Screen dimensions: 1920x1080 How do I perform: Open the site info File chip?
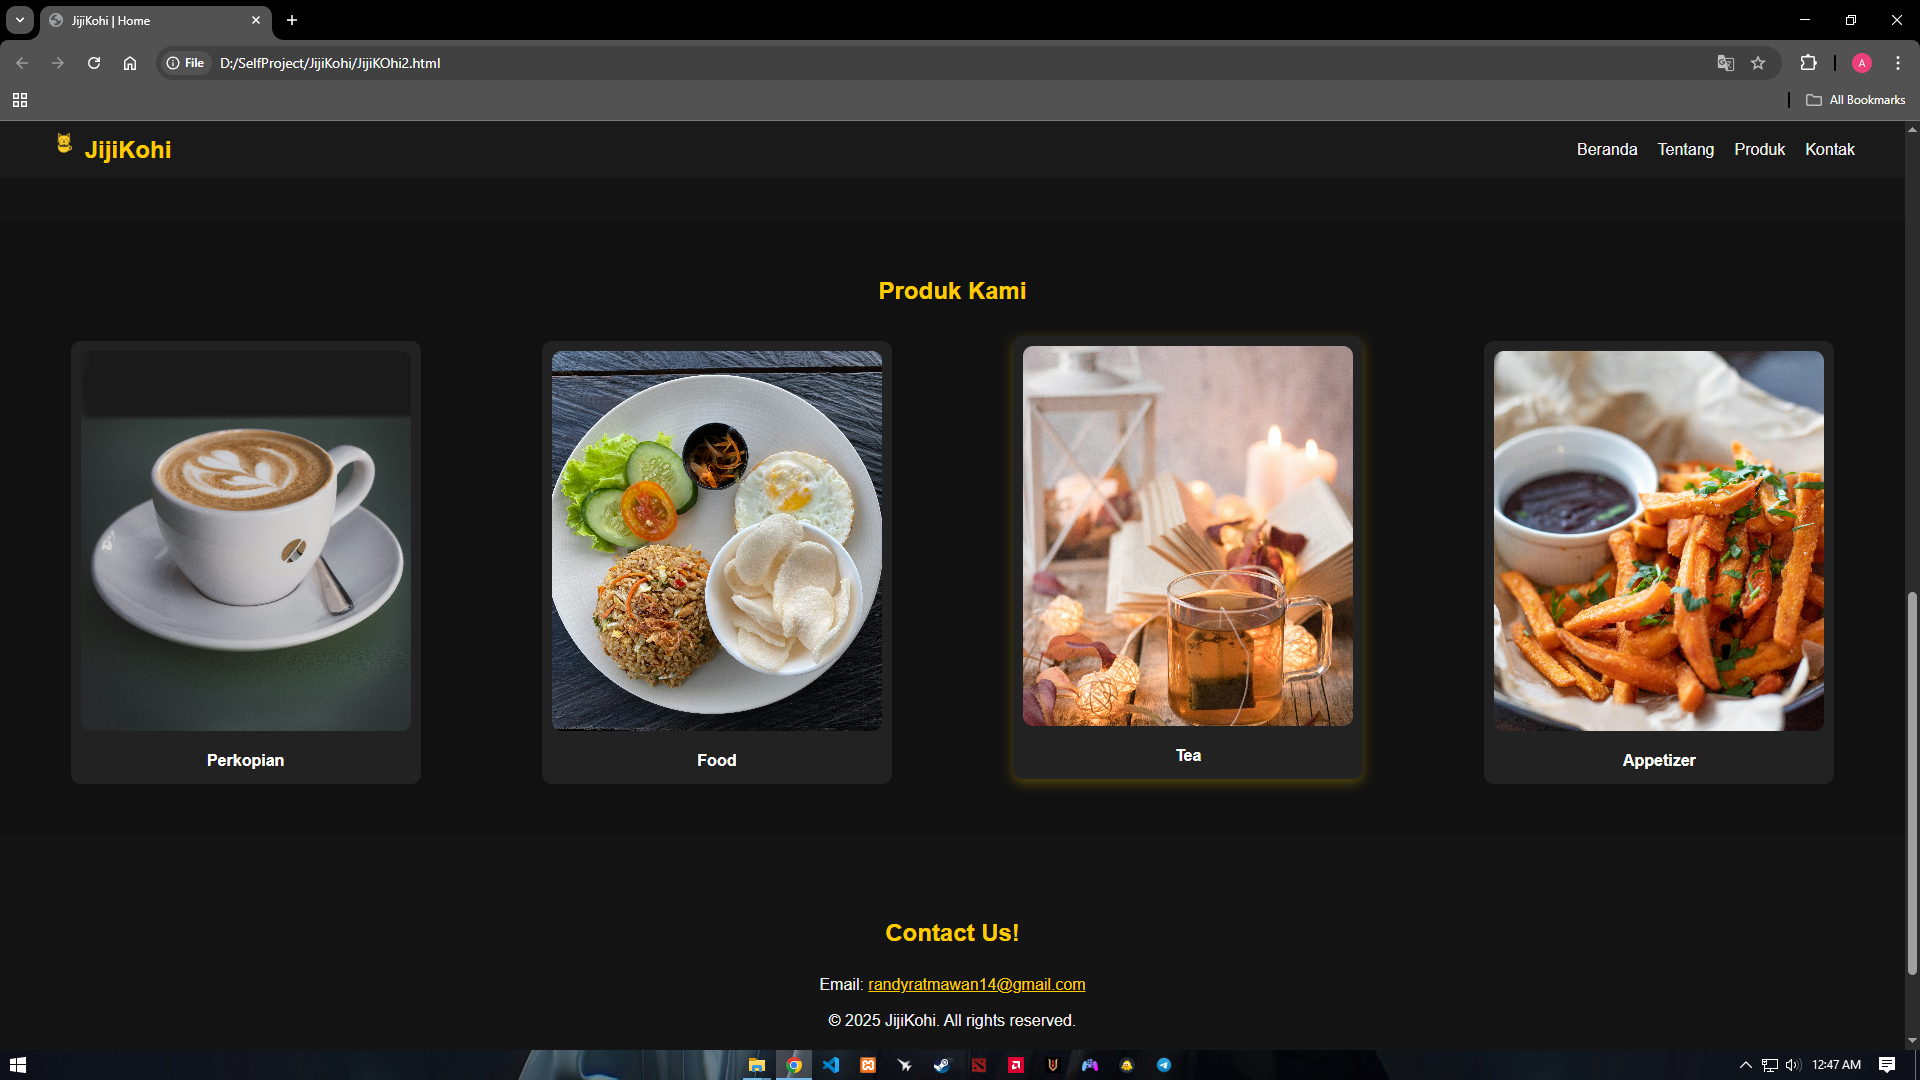185,63
